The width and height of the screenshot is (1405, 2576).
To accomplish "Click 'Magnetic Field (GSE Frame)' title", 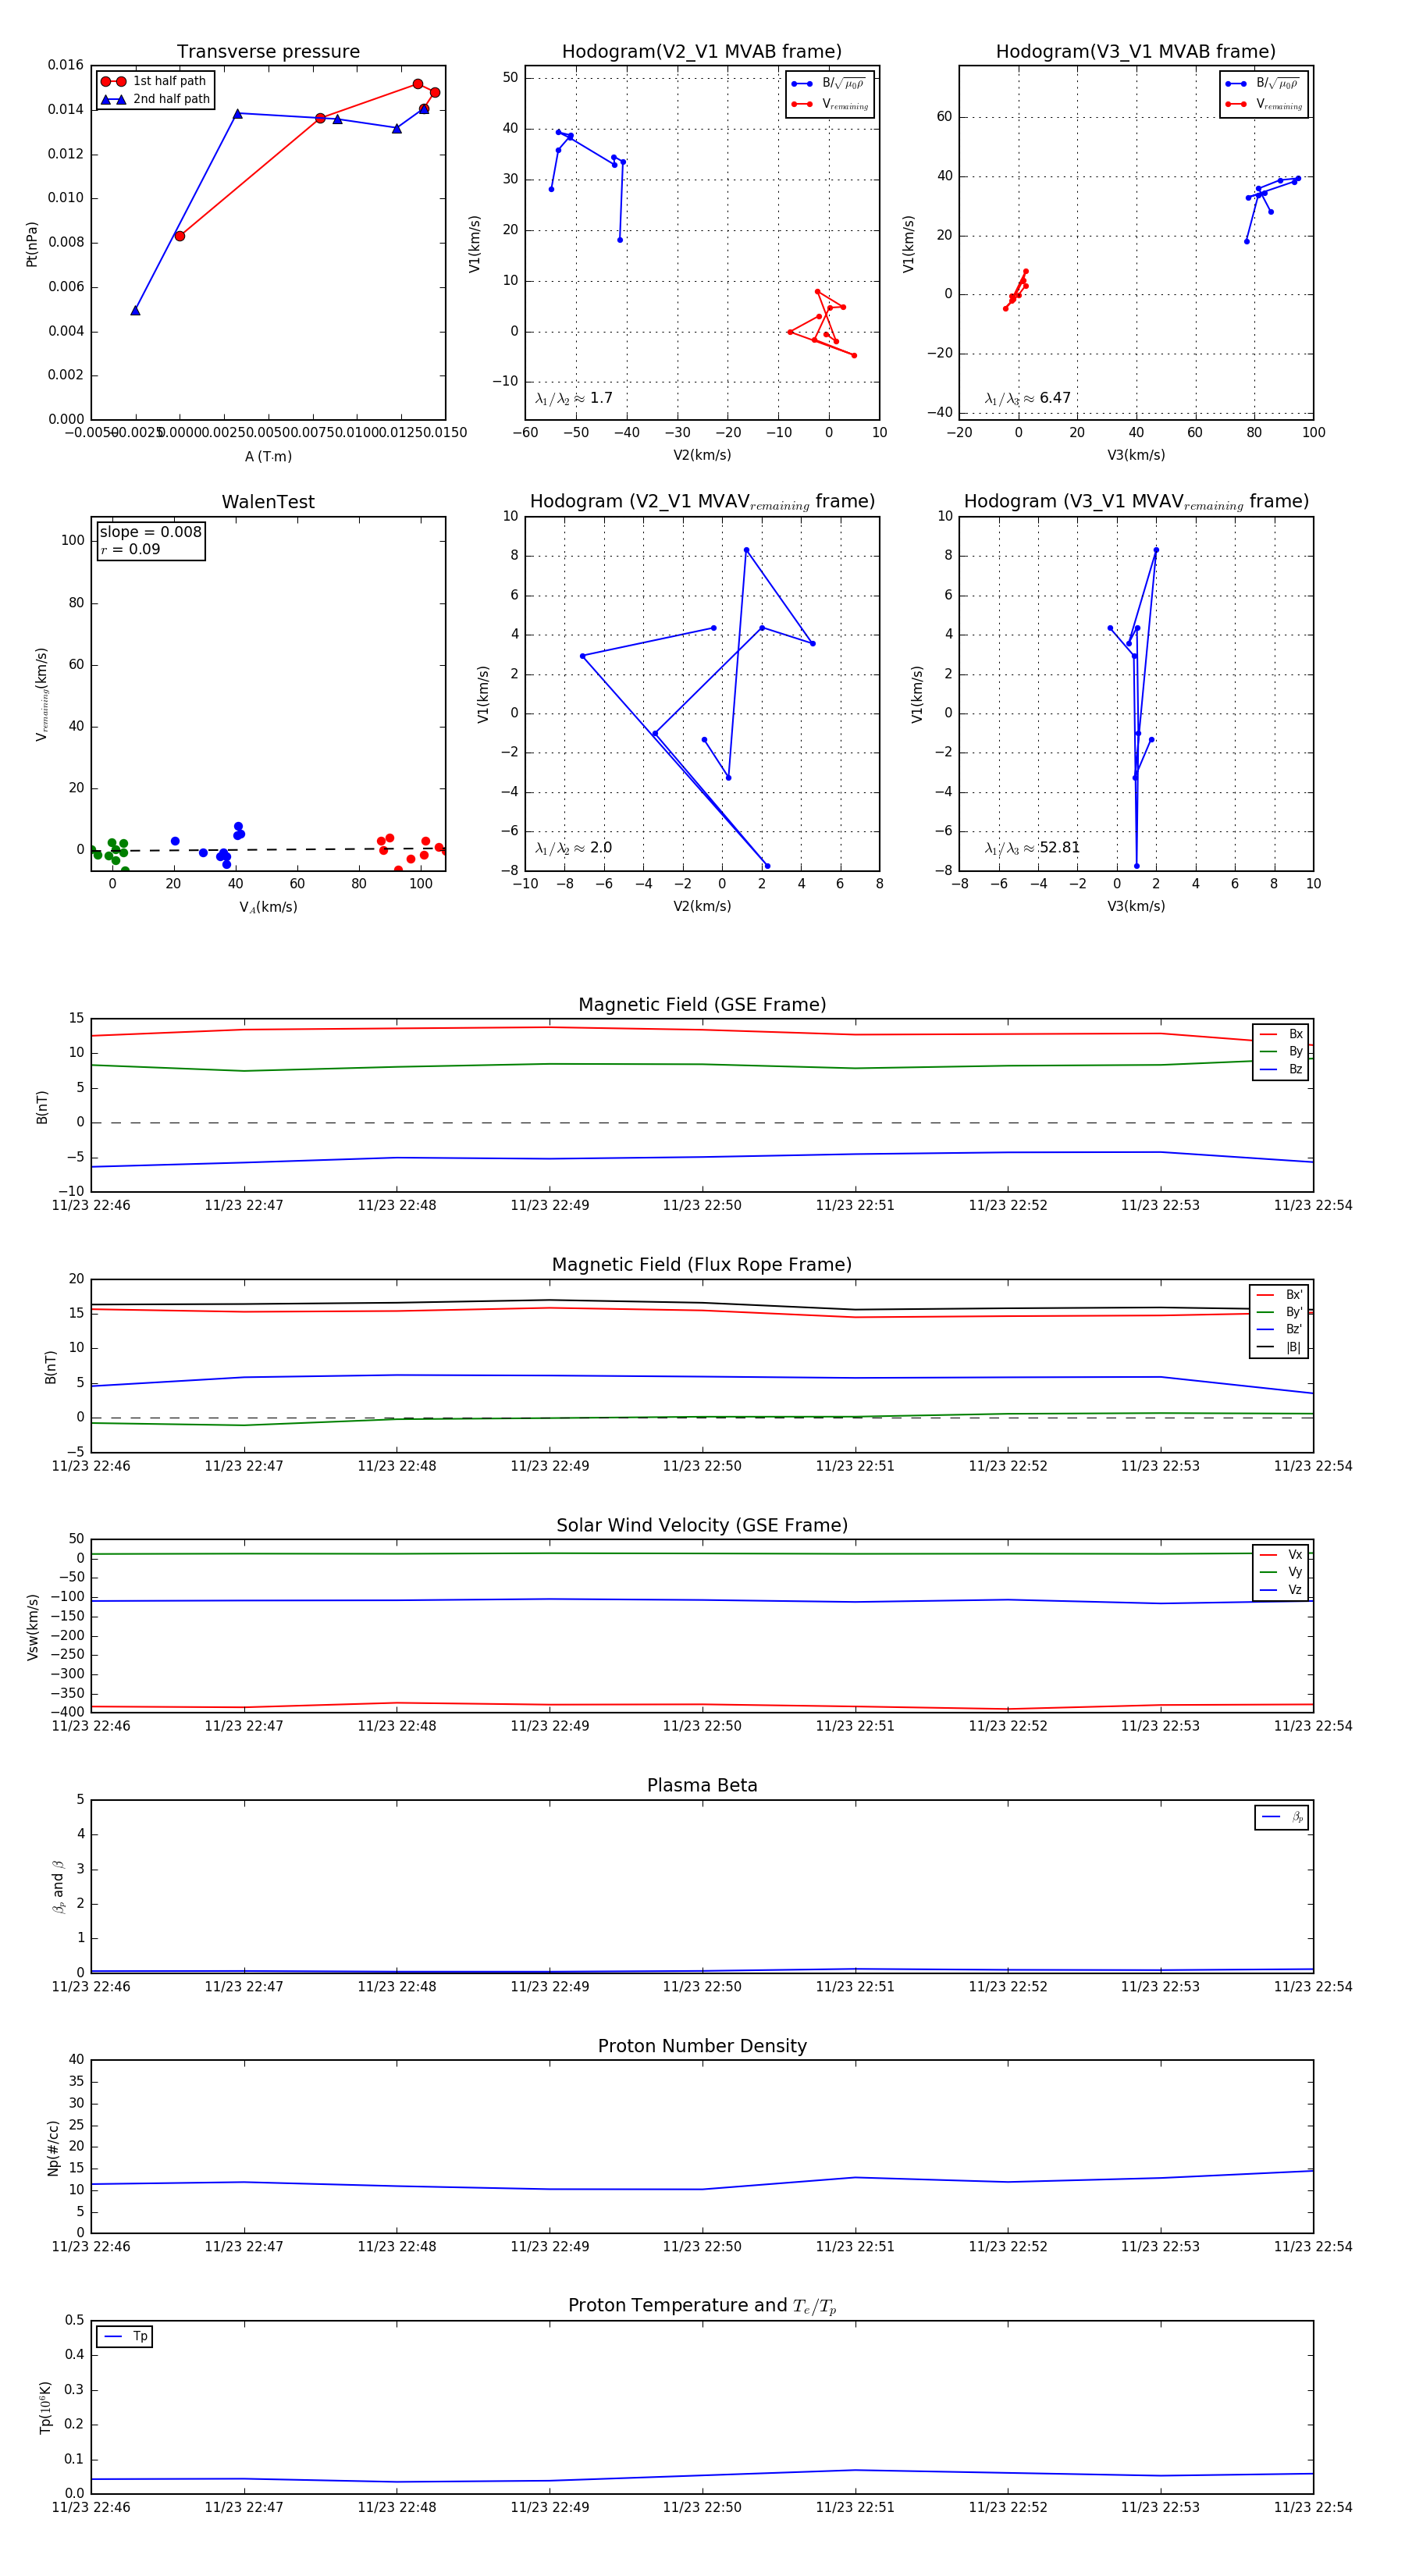I will [702, 1005].
